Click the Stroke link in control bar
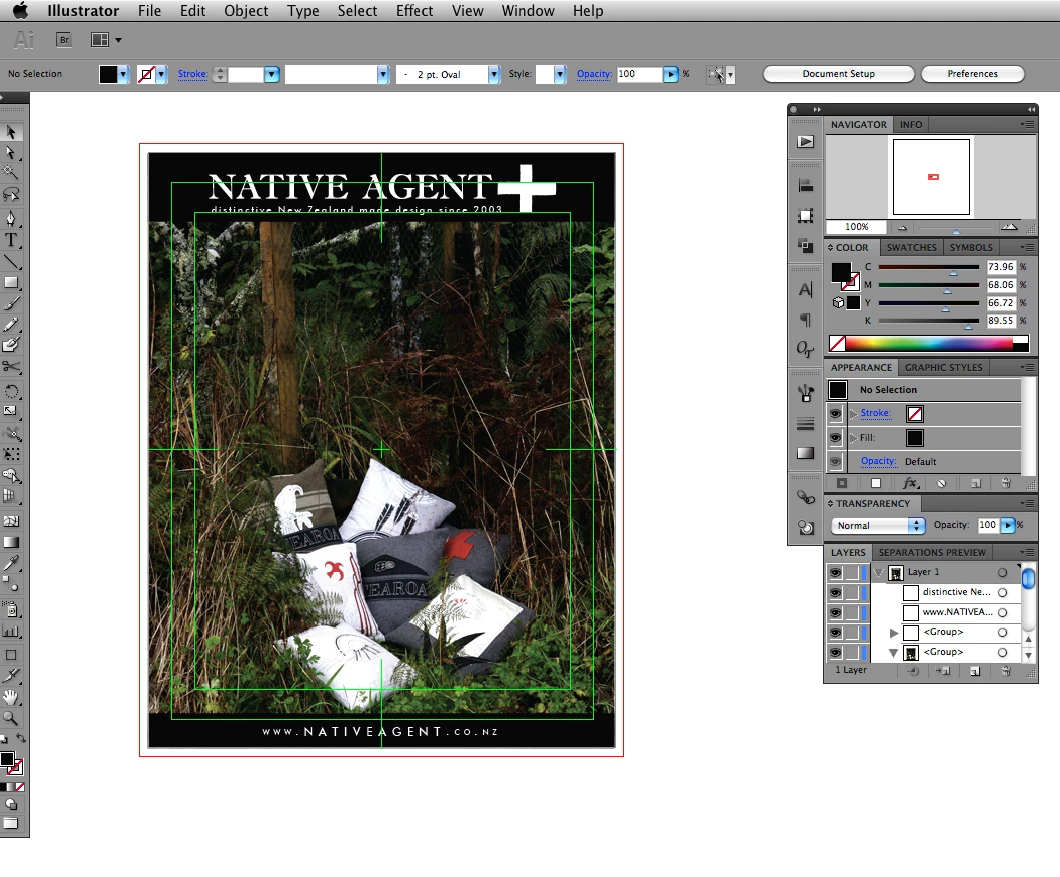The width and height of the screenshot is (1060, 877). (193, 74)
